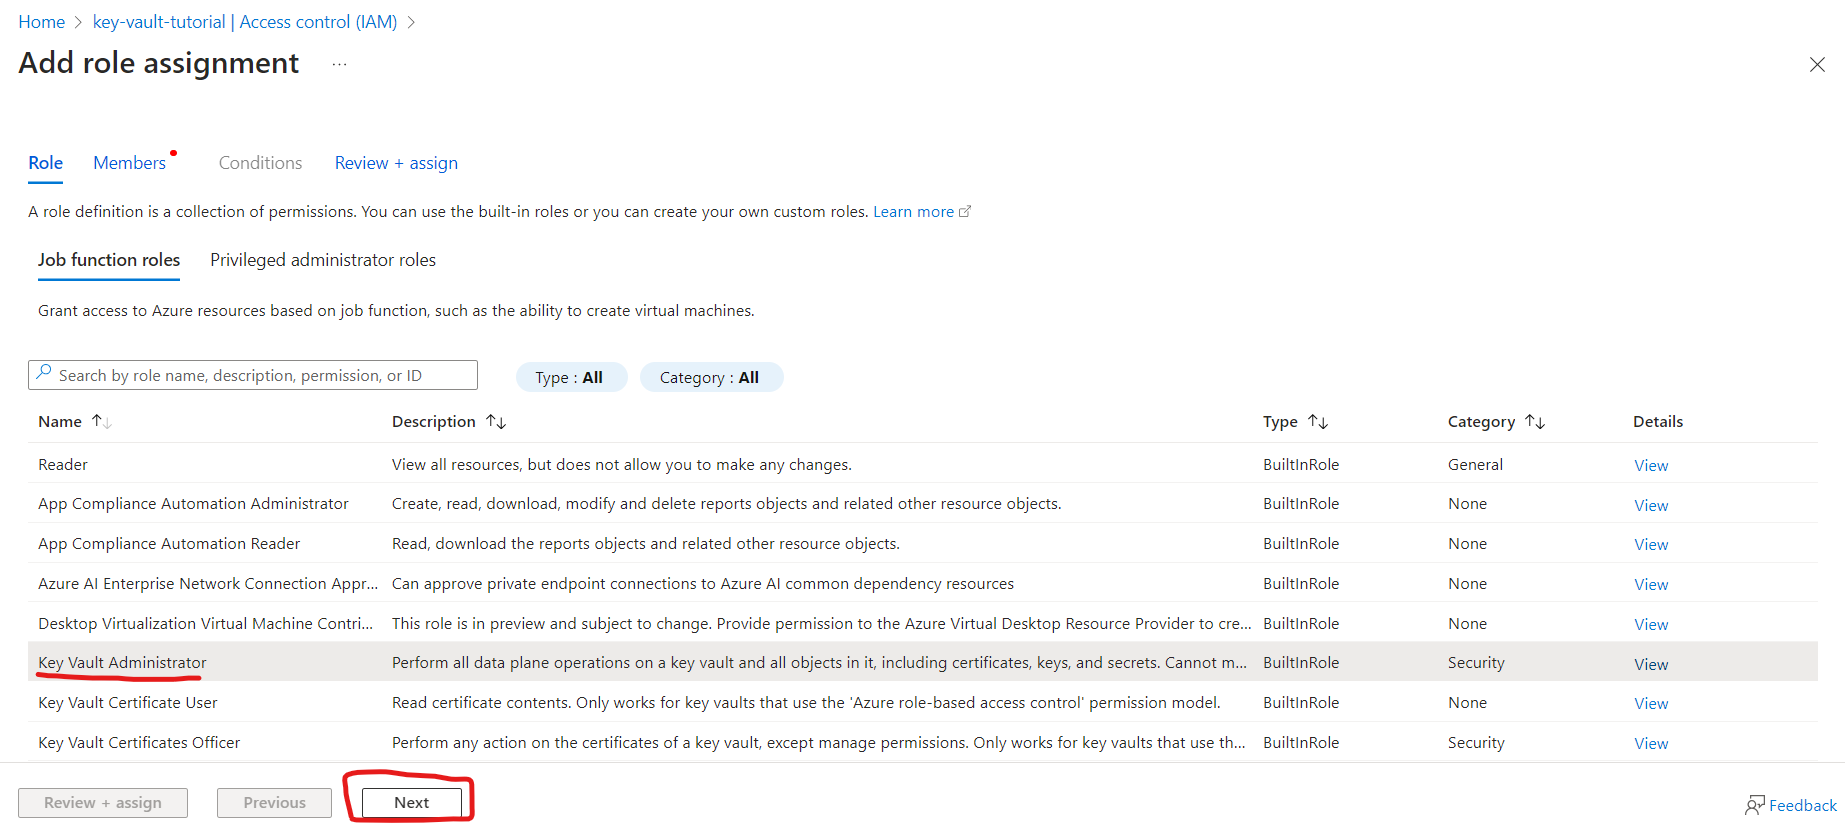Select the Privileged administrator roles tab

pos(323,260)
